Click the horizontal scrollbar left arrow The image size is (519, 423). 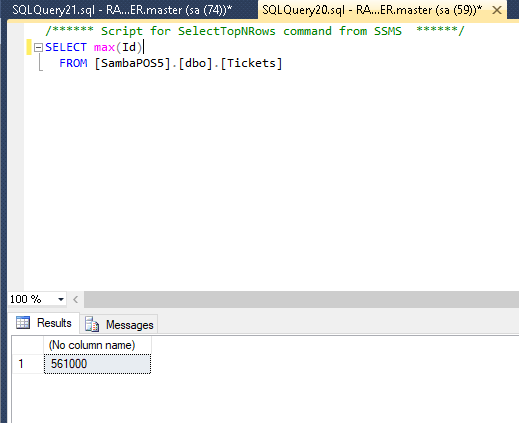tap(76, 299)
